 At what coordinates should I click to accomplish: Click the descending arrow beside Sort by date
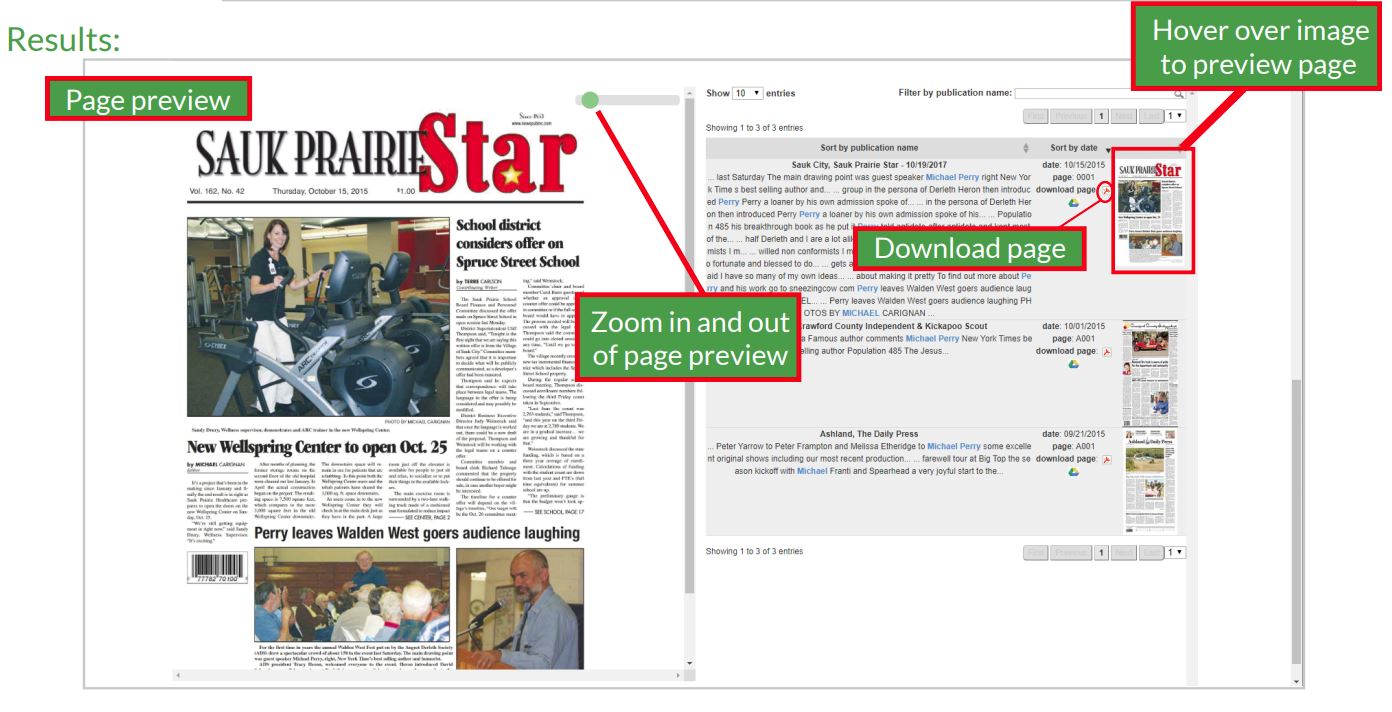[x=1108, y=149]
